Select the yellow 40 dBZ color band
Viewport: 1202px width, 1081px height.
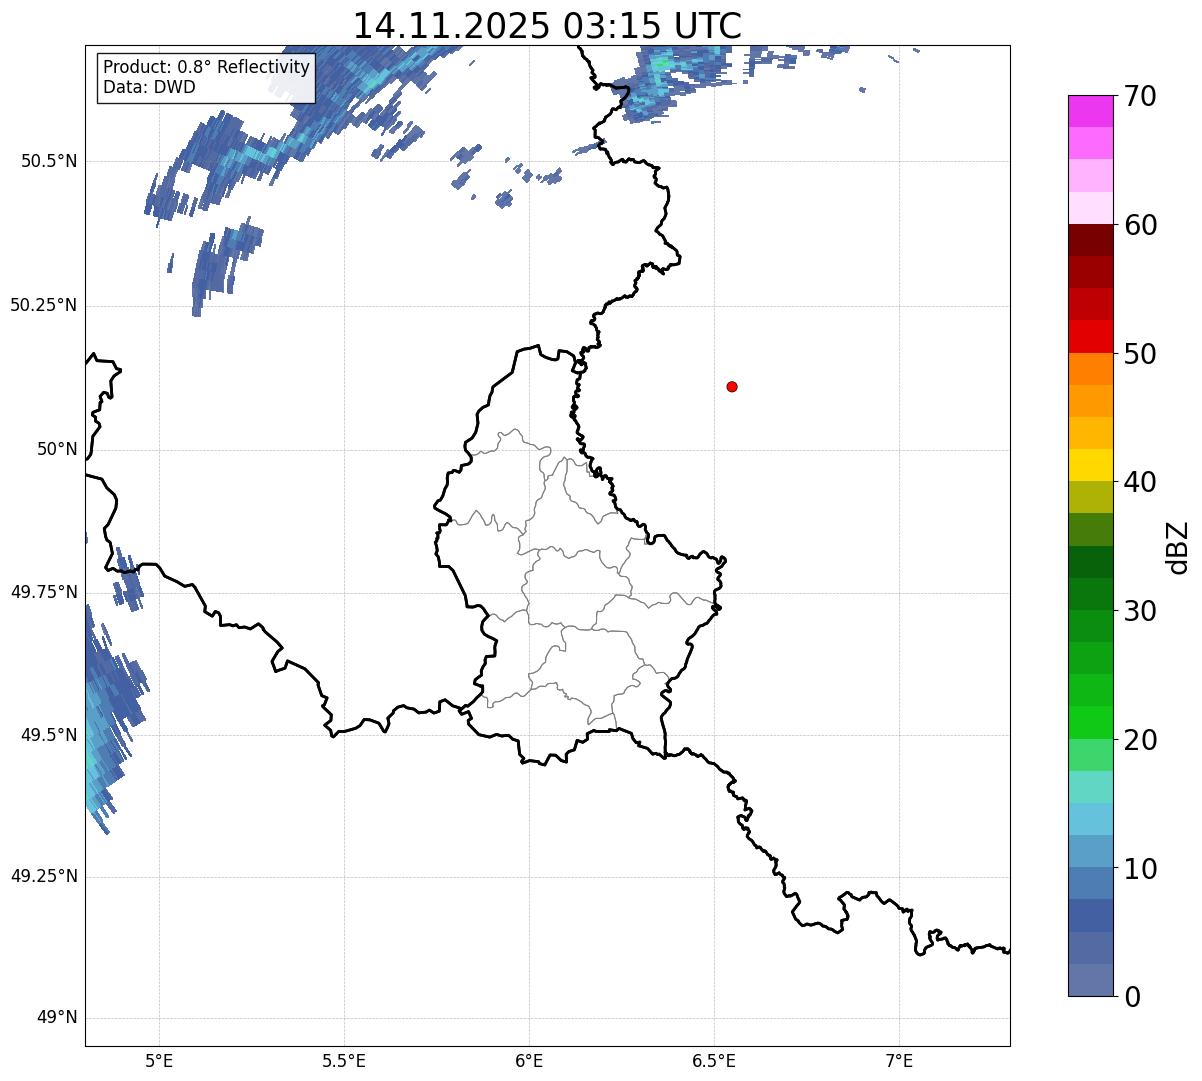click(x=1090, y=465)
